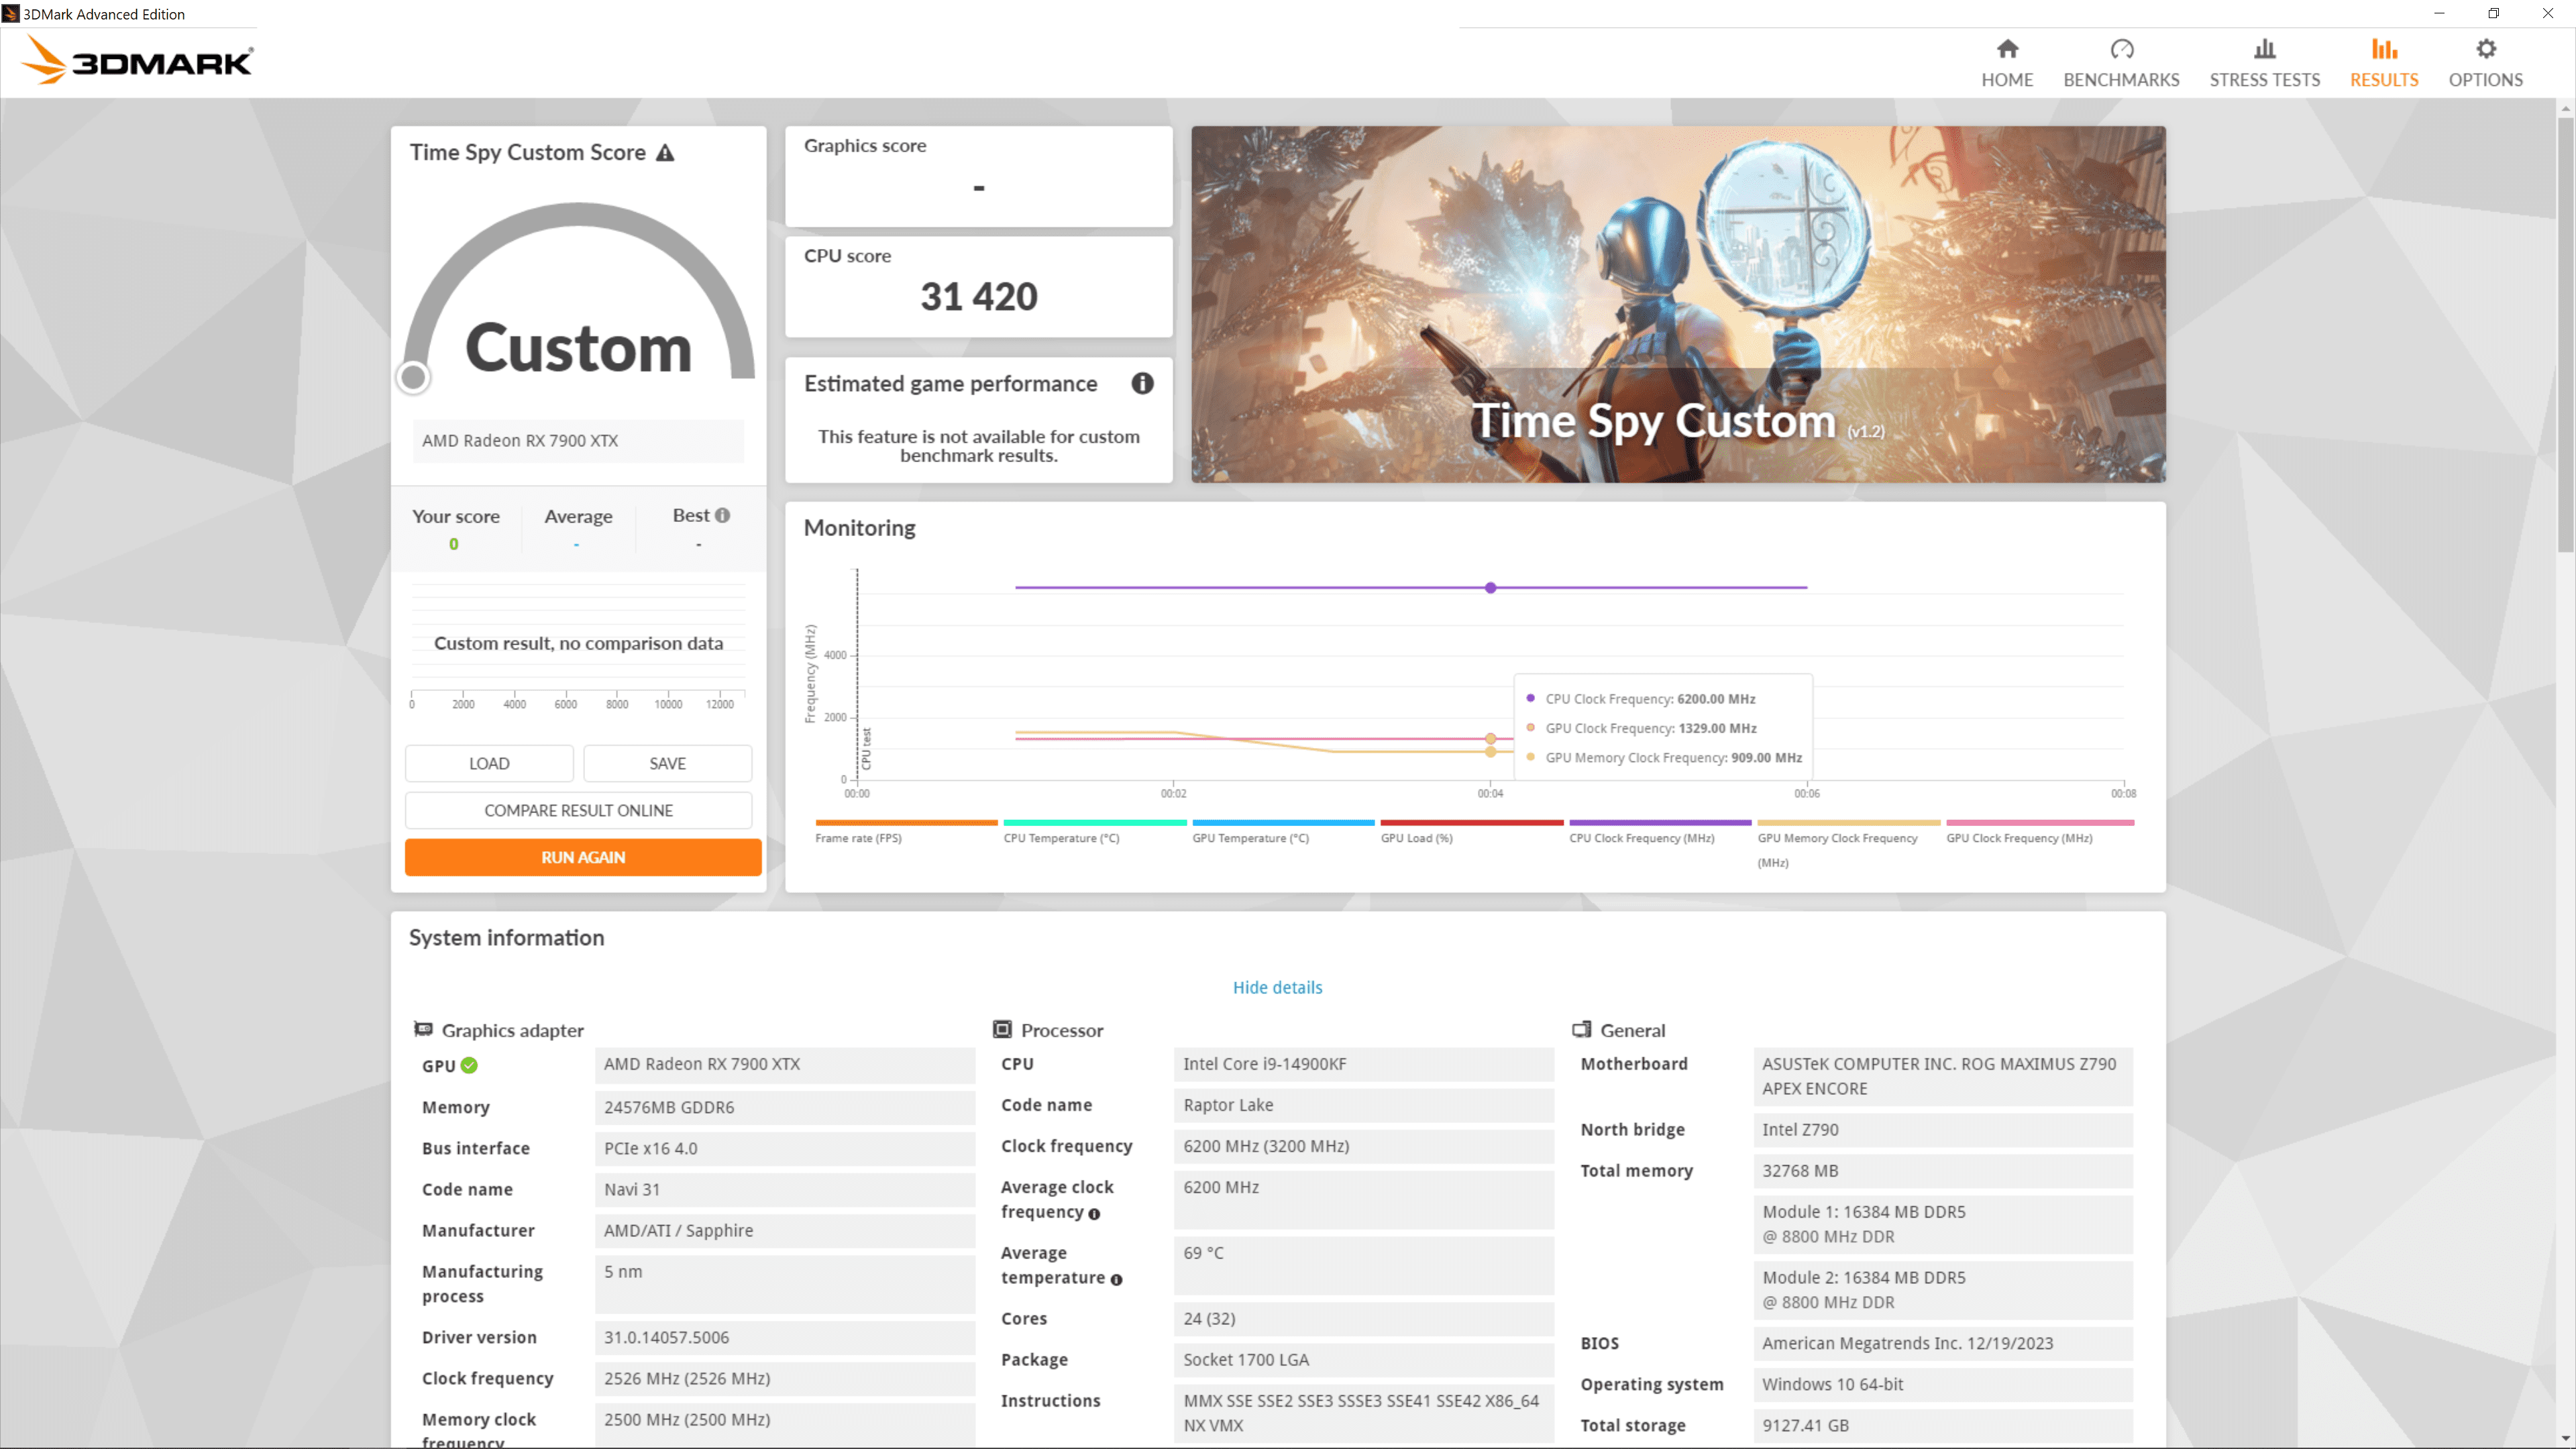Viewport: 2576px width, 1449px height.
Task: Click the info icon on Estimated game performance
Action: coord(1142,384)
